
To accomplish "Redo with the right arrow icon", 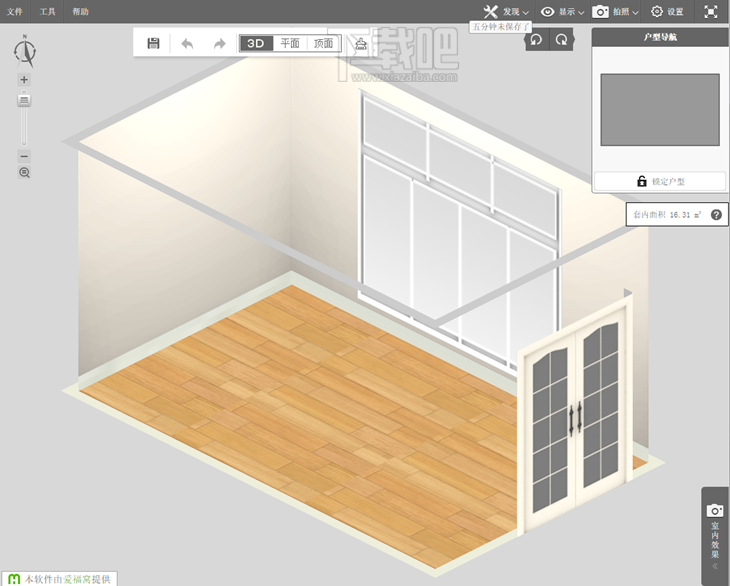I will coord(219,44).
